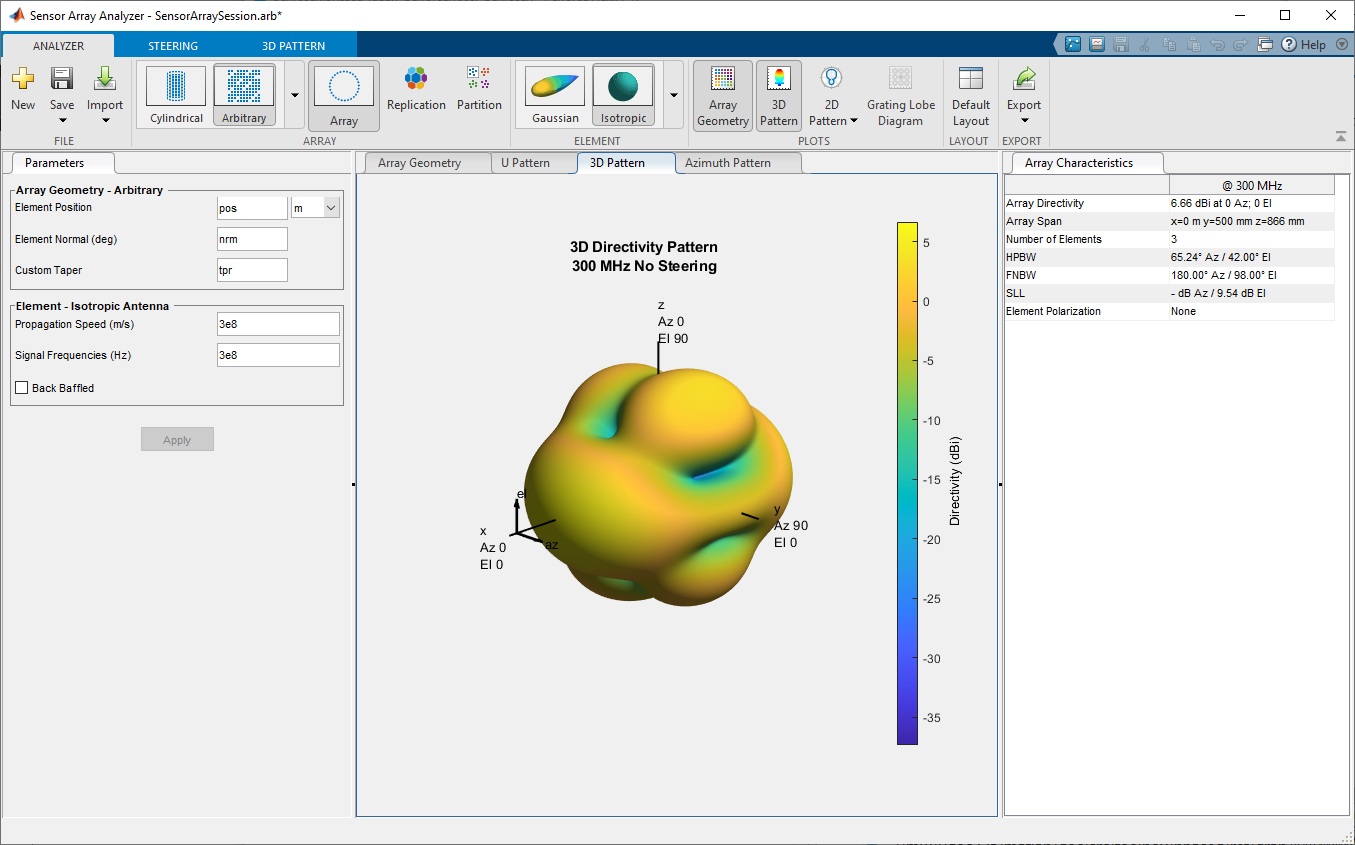Expand the array gallery dropdown arrow

(x=295, y=95)
